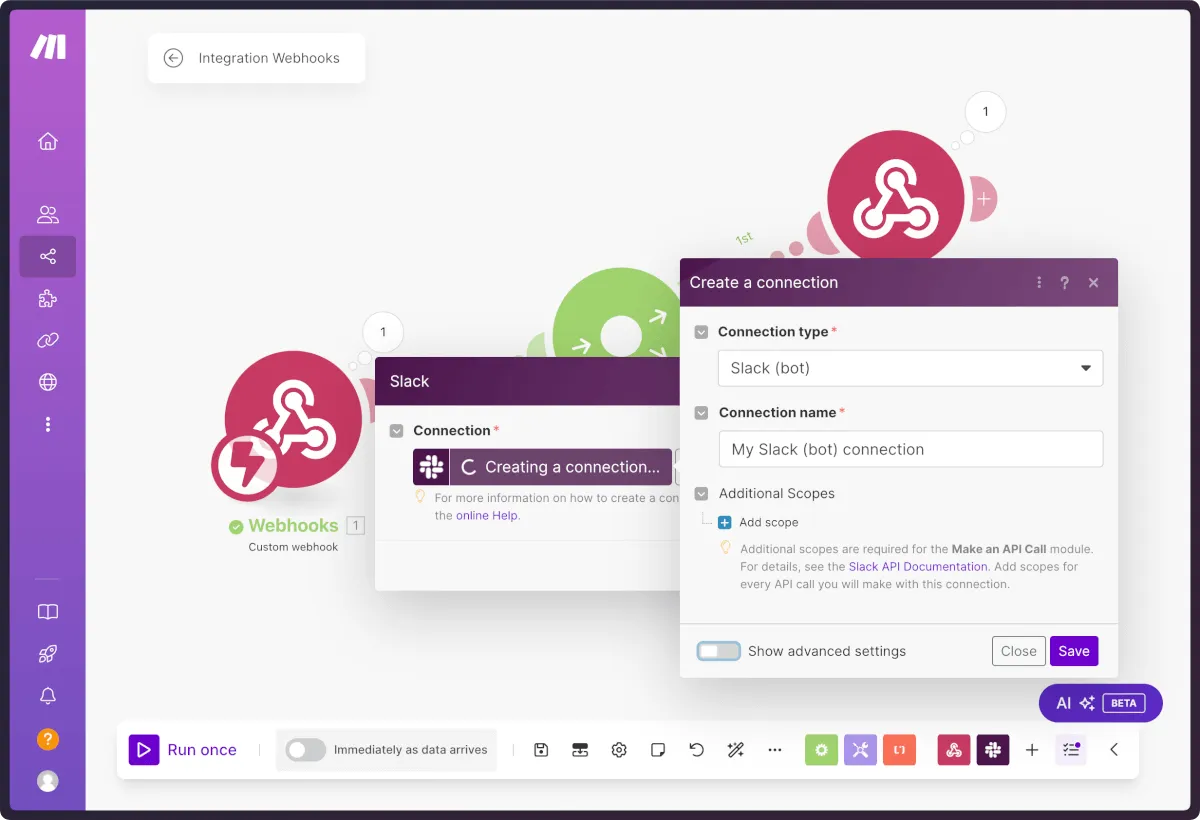Open the checklist icon in the toolbar
The height and width of the screenshot is (820, 1200).
pyautogui.click(x=1071, y=750)
